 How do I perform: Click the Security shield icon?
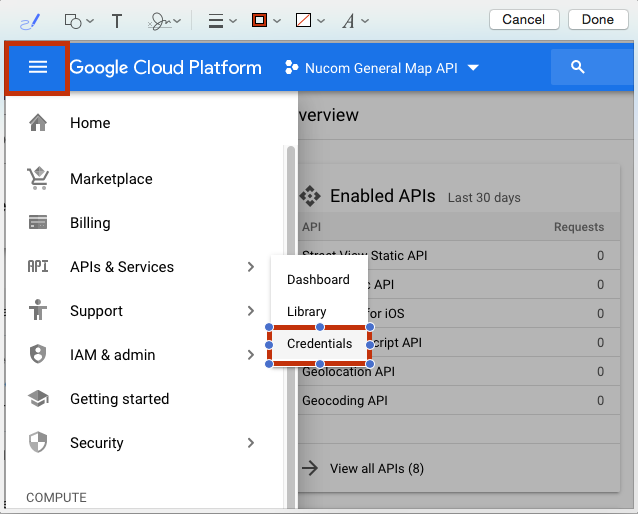pyautogui.click(x=38, y=443)
